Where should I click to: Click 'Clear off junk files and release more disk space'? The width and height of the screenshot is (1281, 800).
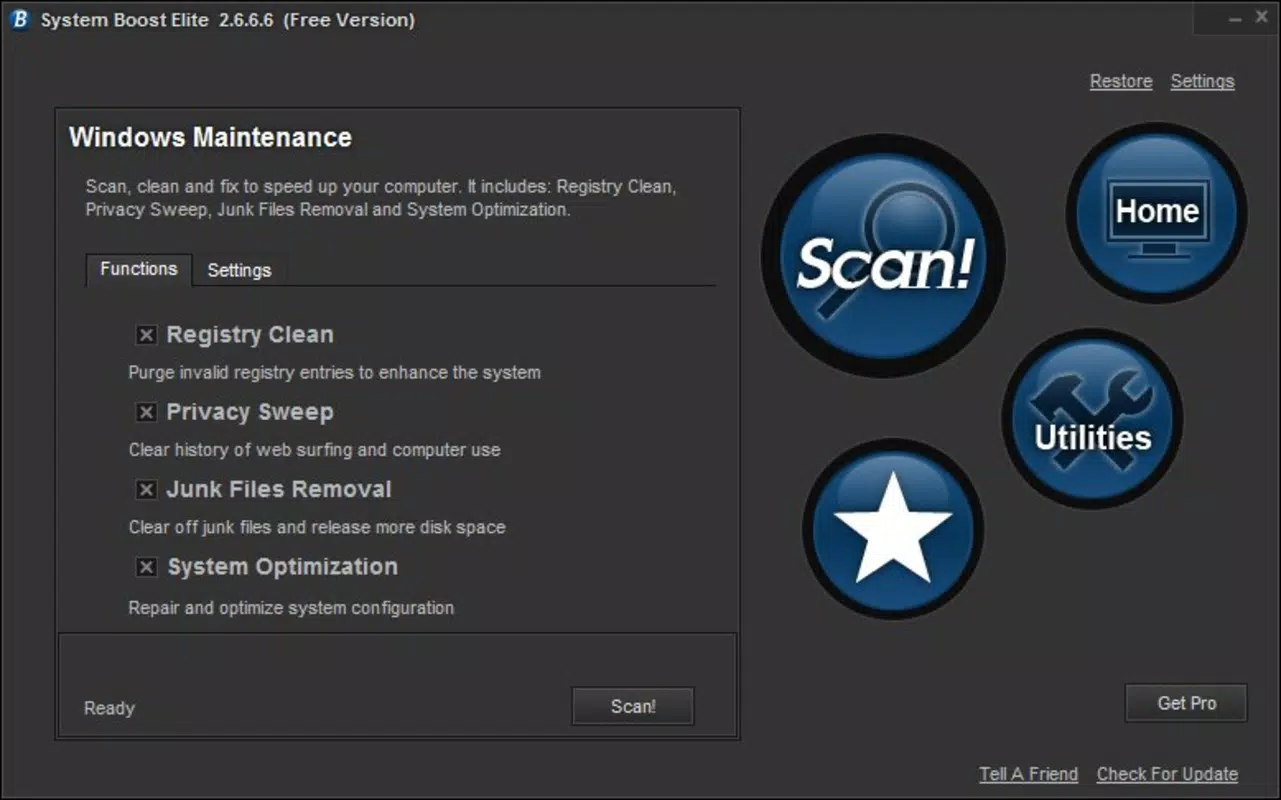[x=317, y=527]
